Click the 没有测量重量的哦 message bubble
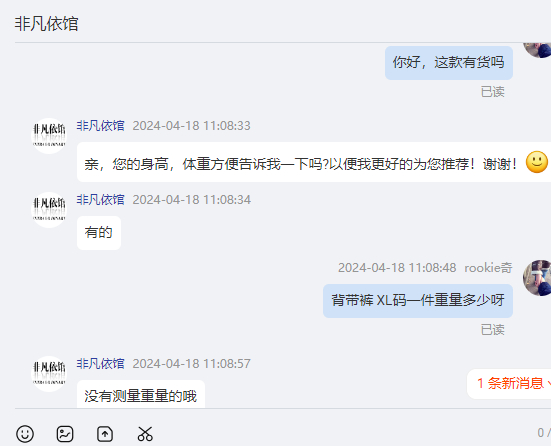Viewport: 551px width, 446px height. [141, 394]
